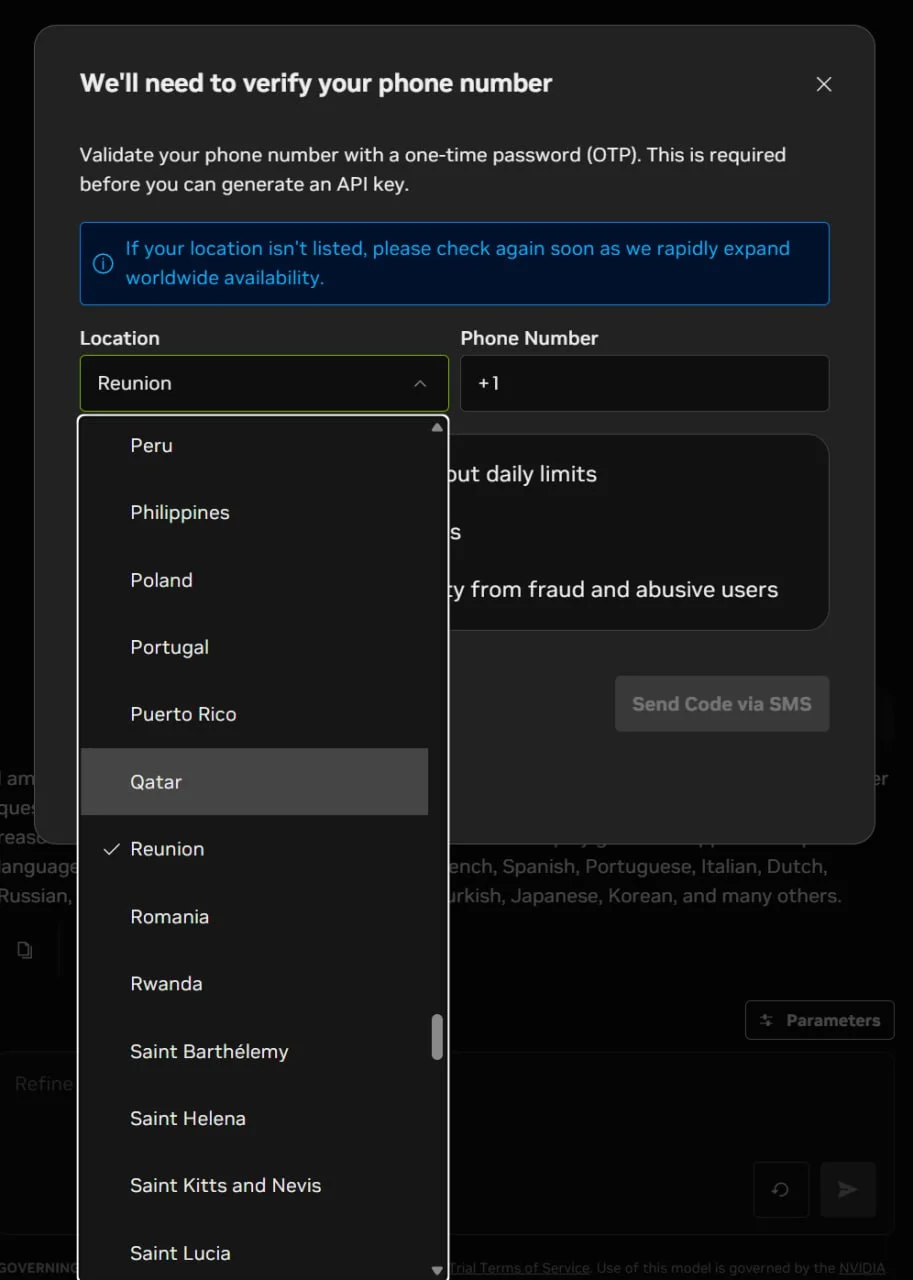Image resolution: width=913 pixels, height=1280 pixels.
Task: Select Puerto Rico from the list
Action: [x=184, y=715]
